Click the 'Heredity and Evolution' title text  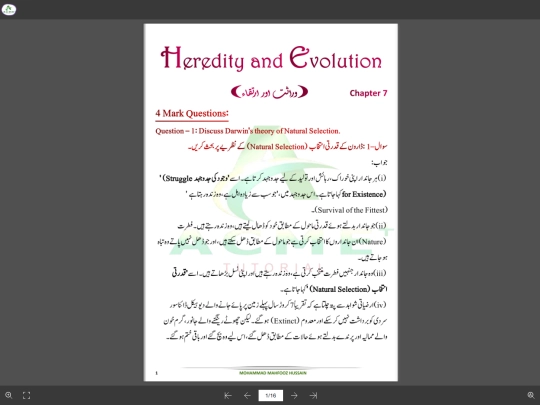click(271, 59)
